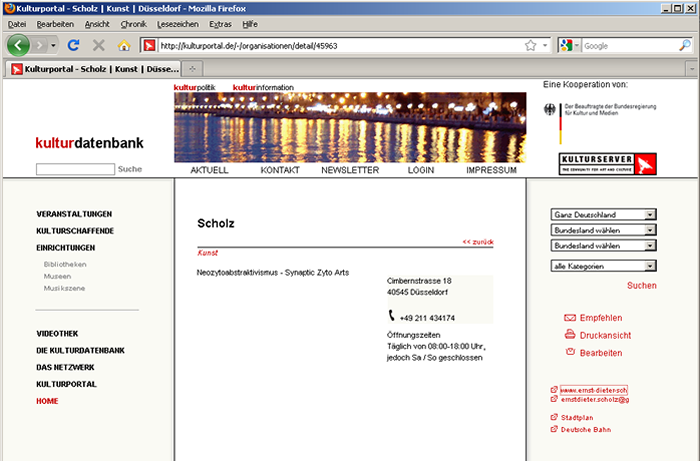The height and width of the screenshot is (461, 700).
Task: Go to the browser home page icon
Action: coord(125,46)
